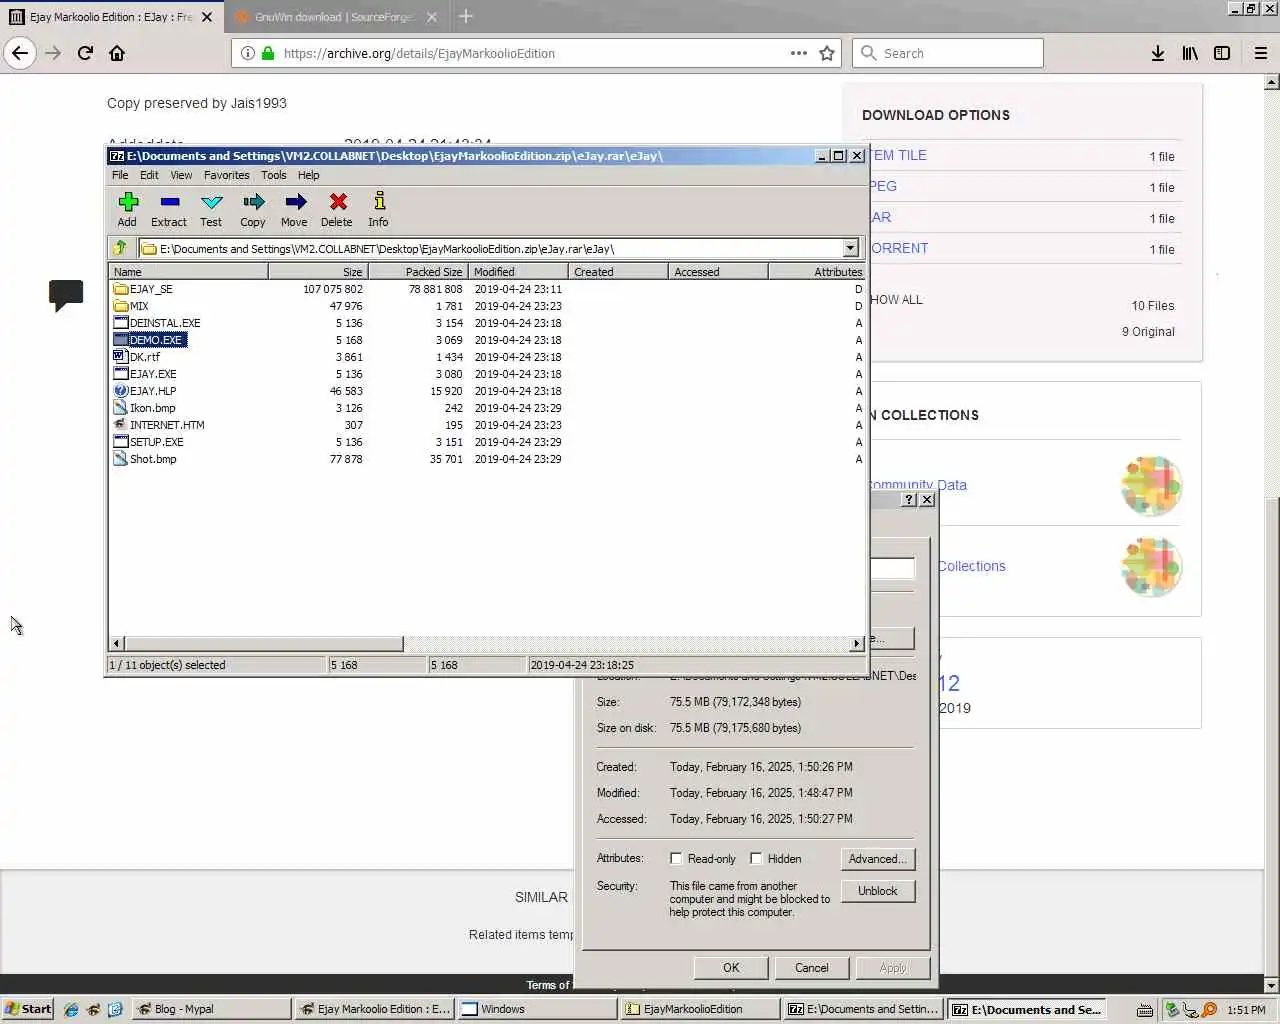The image size is (1280, 1024).
Task: Click the browser Home icon
Action: pos(117,53)
